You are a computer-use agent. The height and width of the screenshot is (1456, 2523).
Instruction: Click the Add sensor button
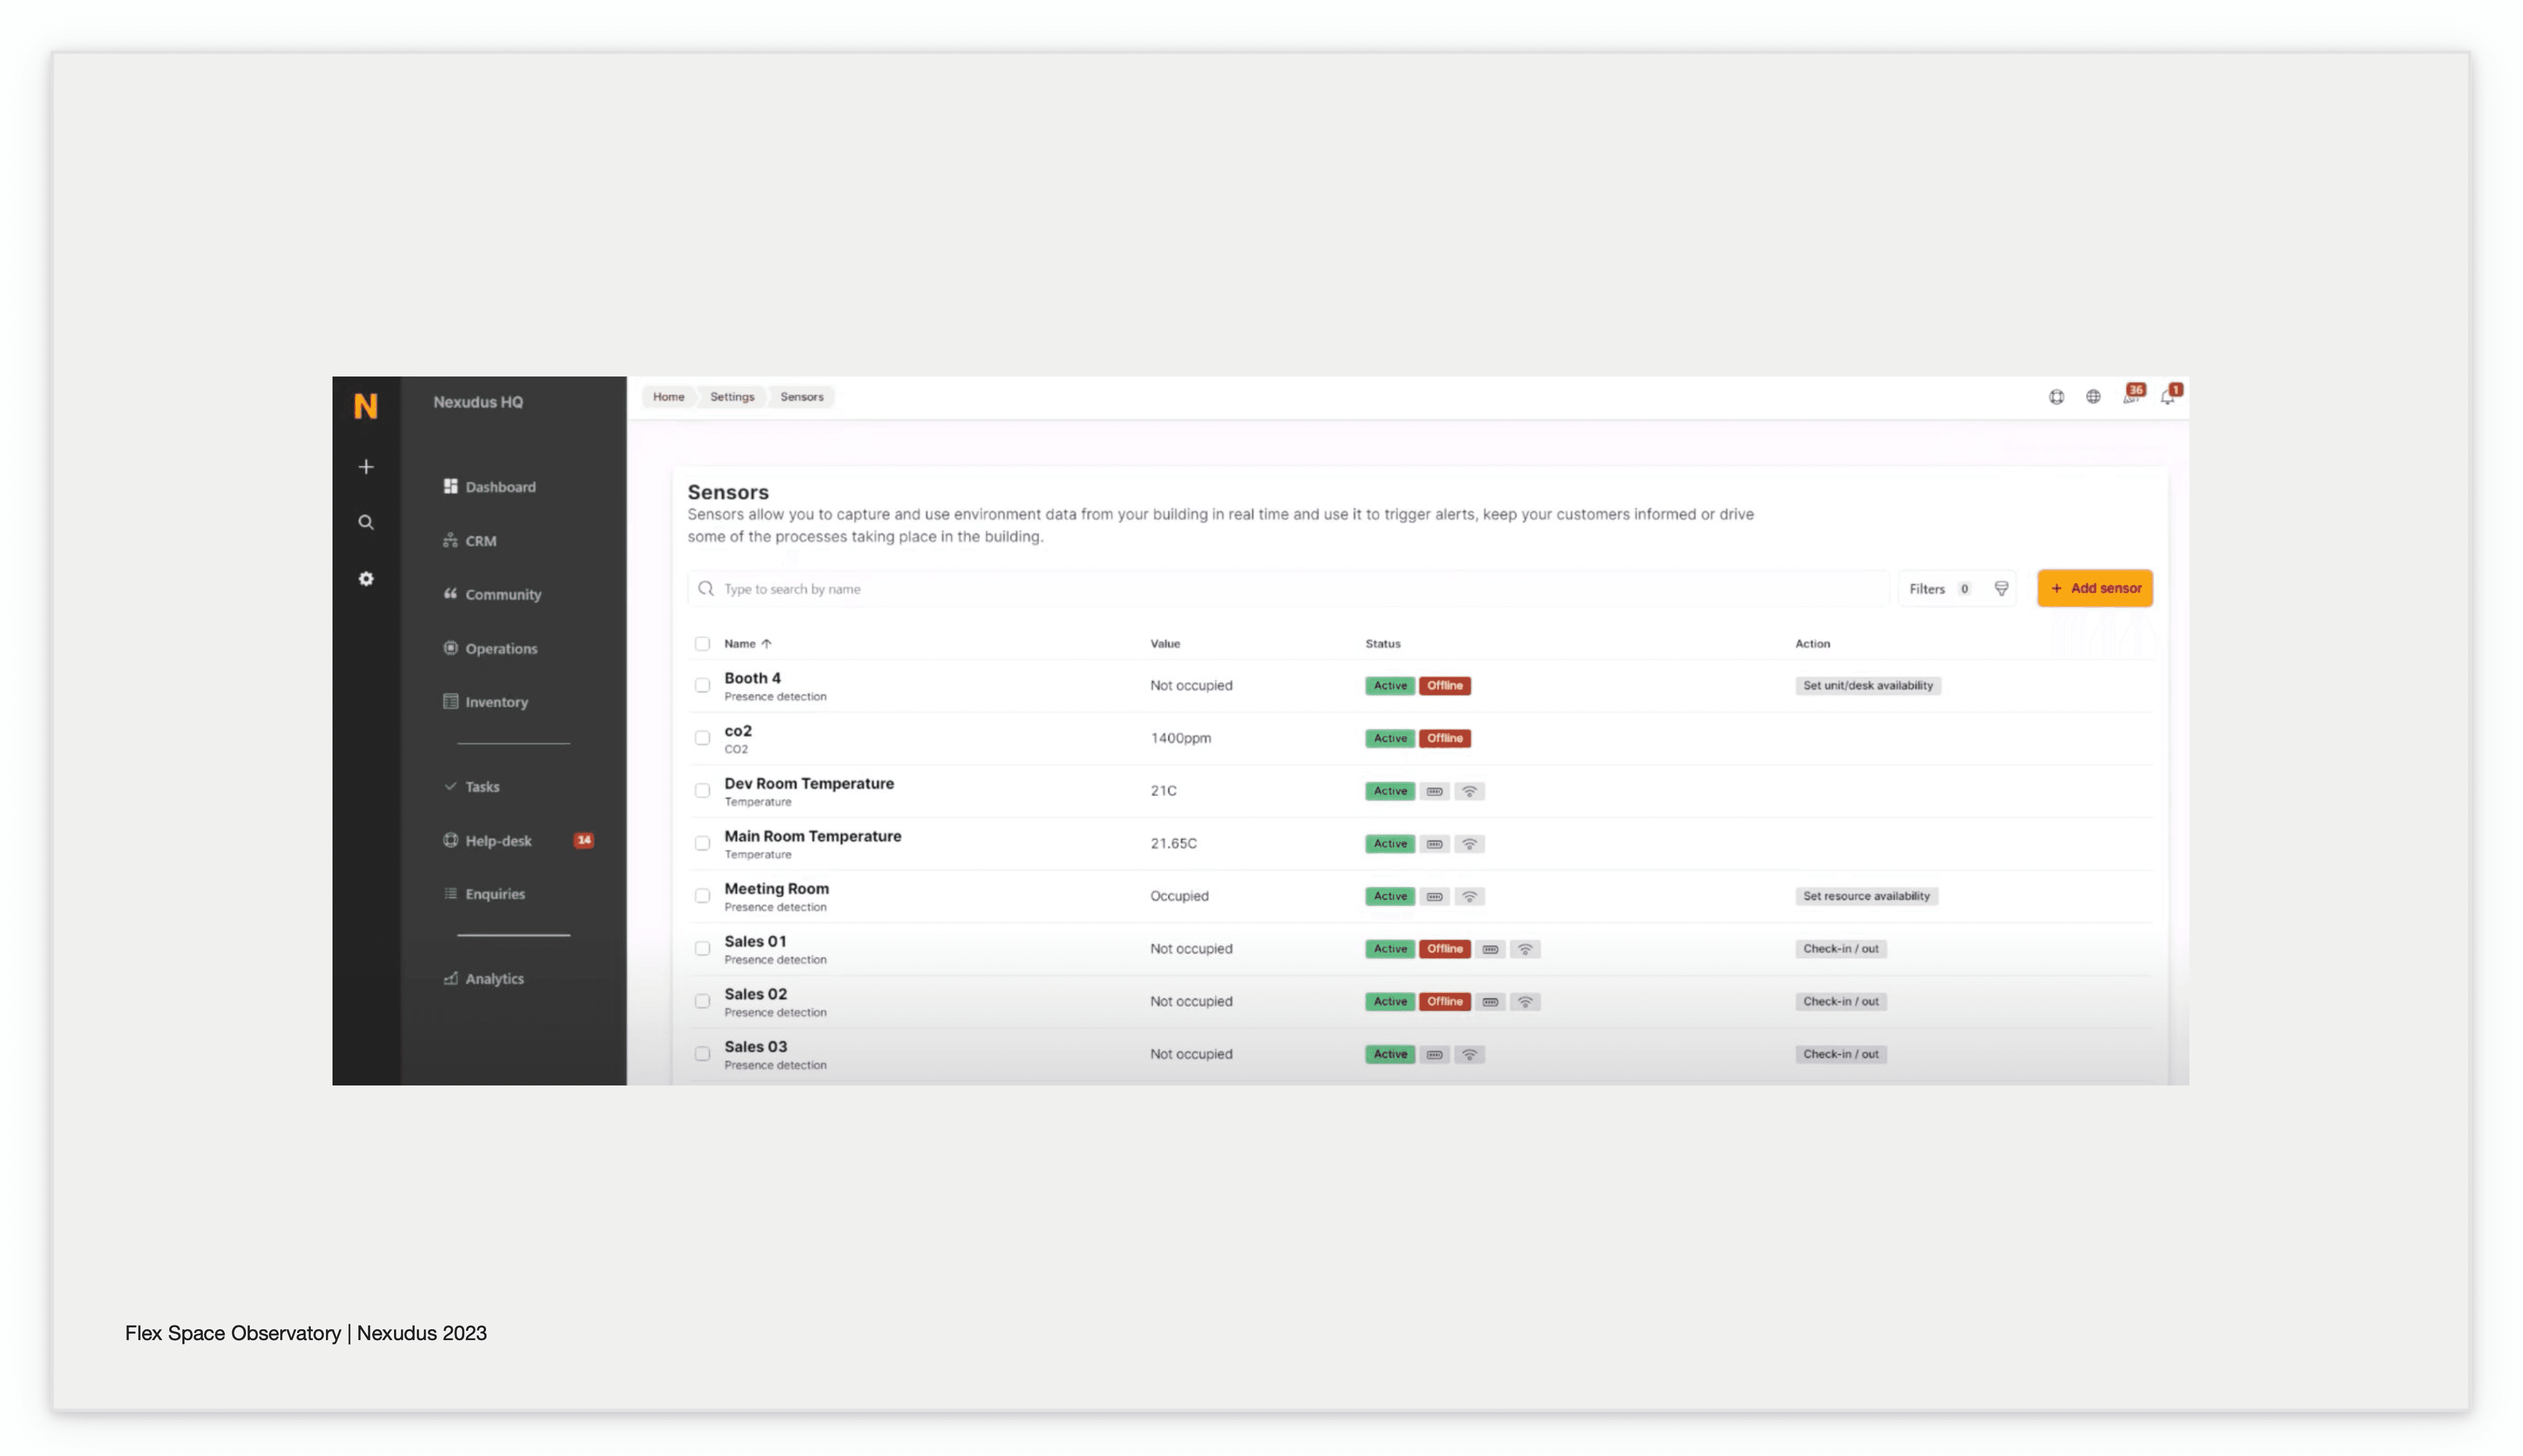[x=2095, y=589]
